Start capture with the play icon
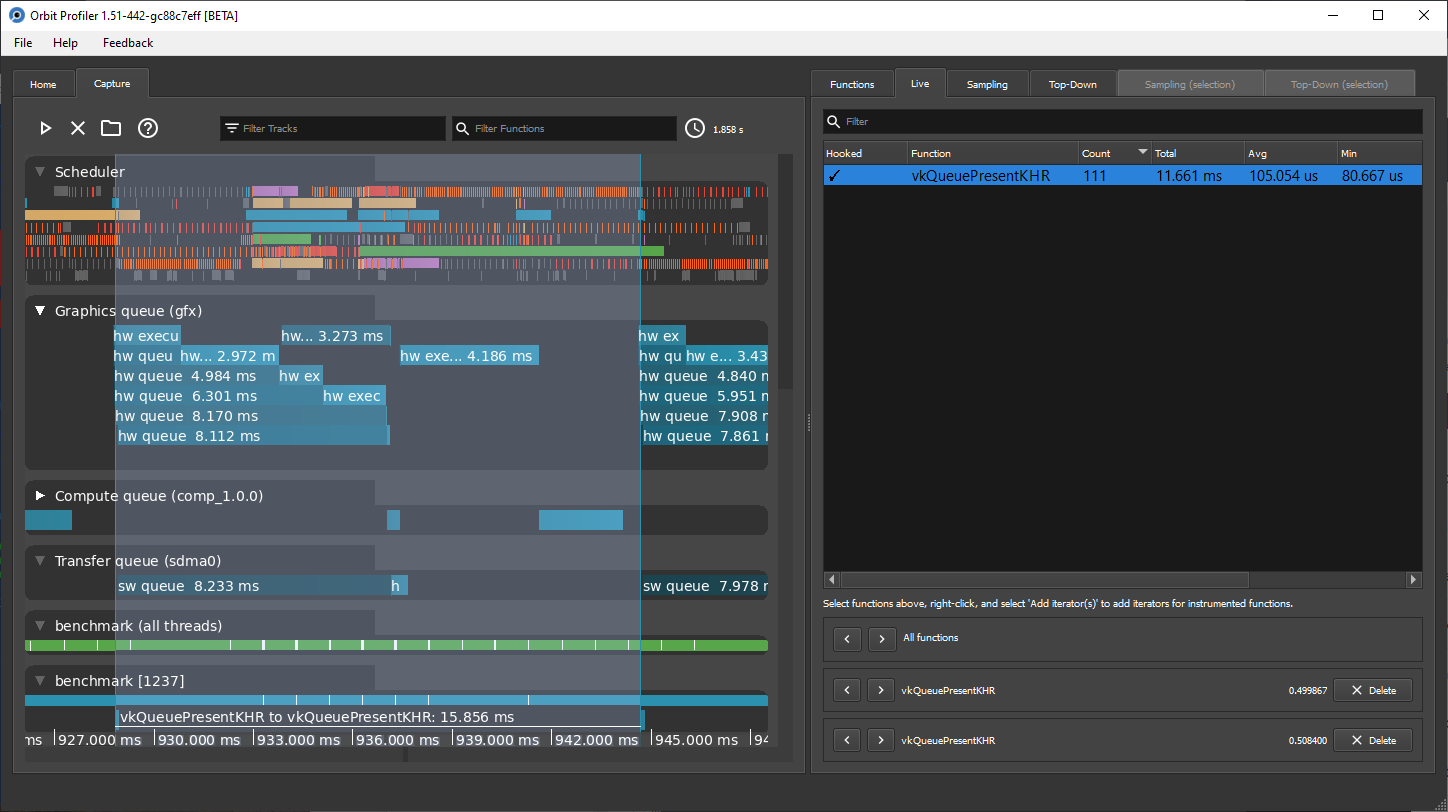 [x=45, y=128]
